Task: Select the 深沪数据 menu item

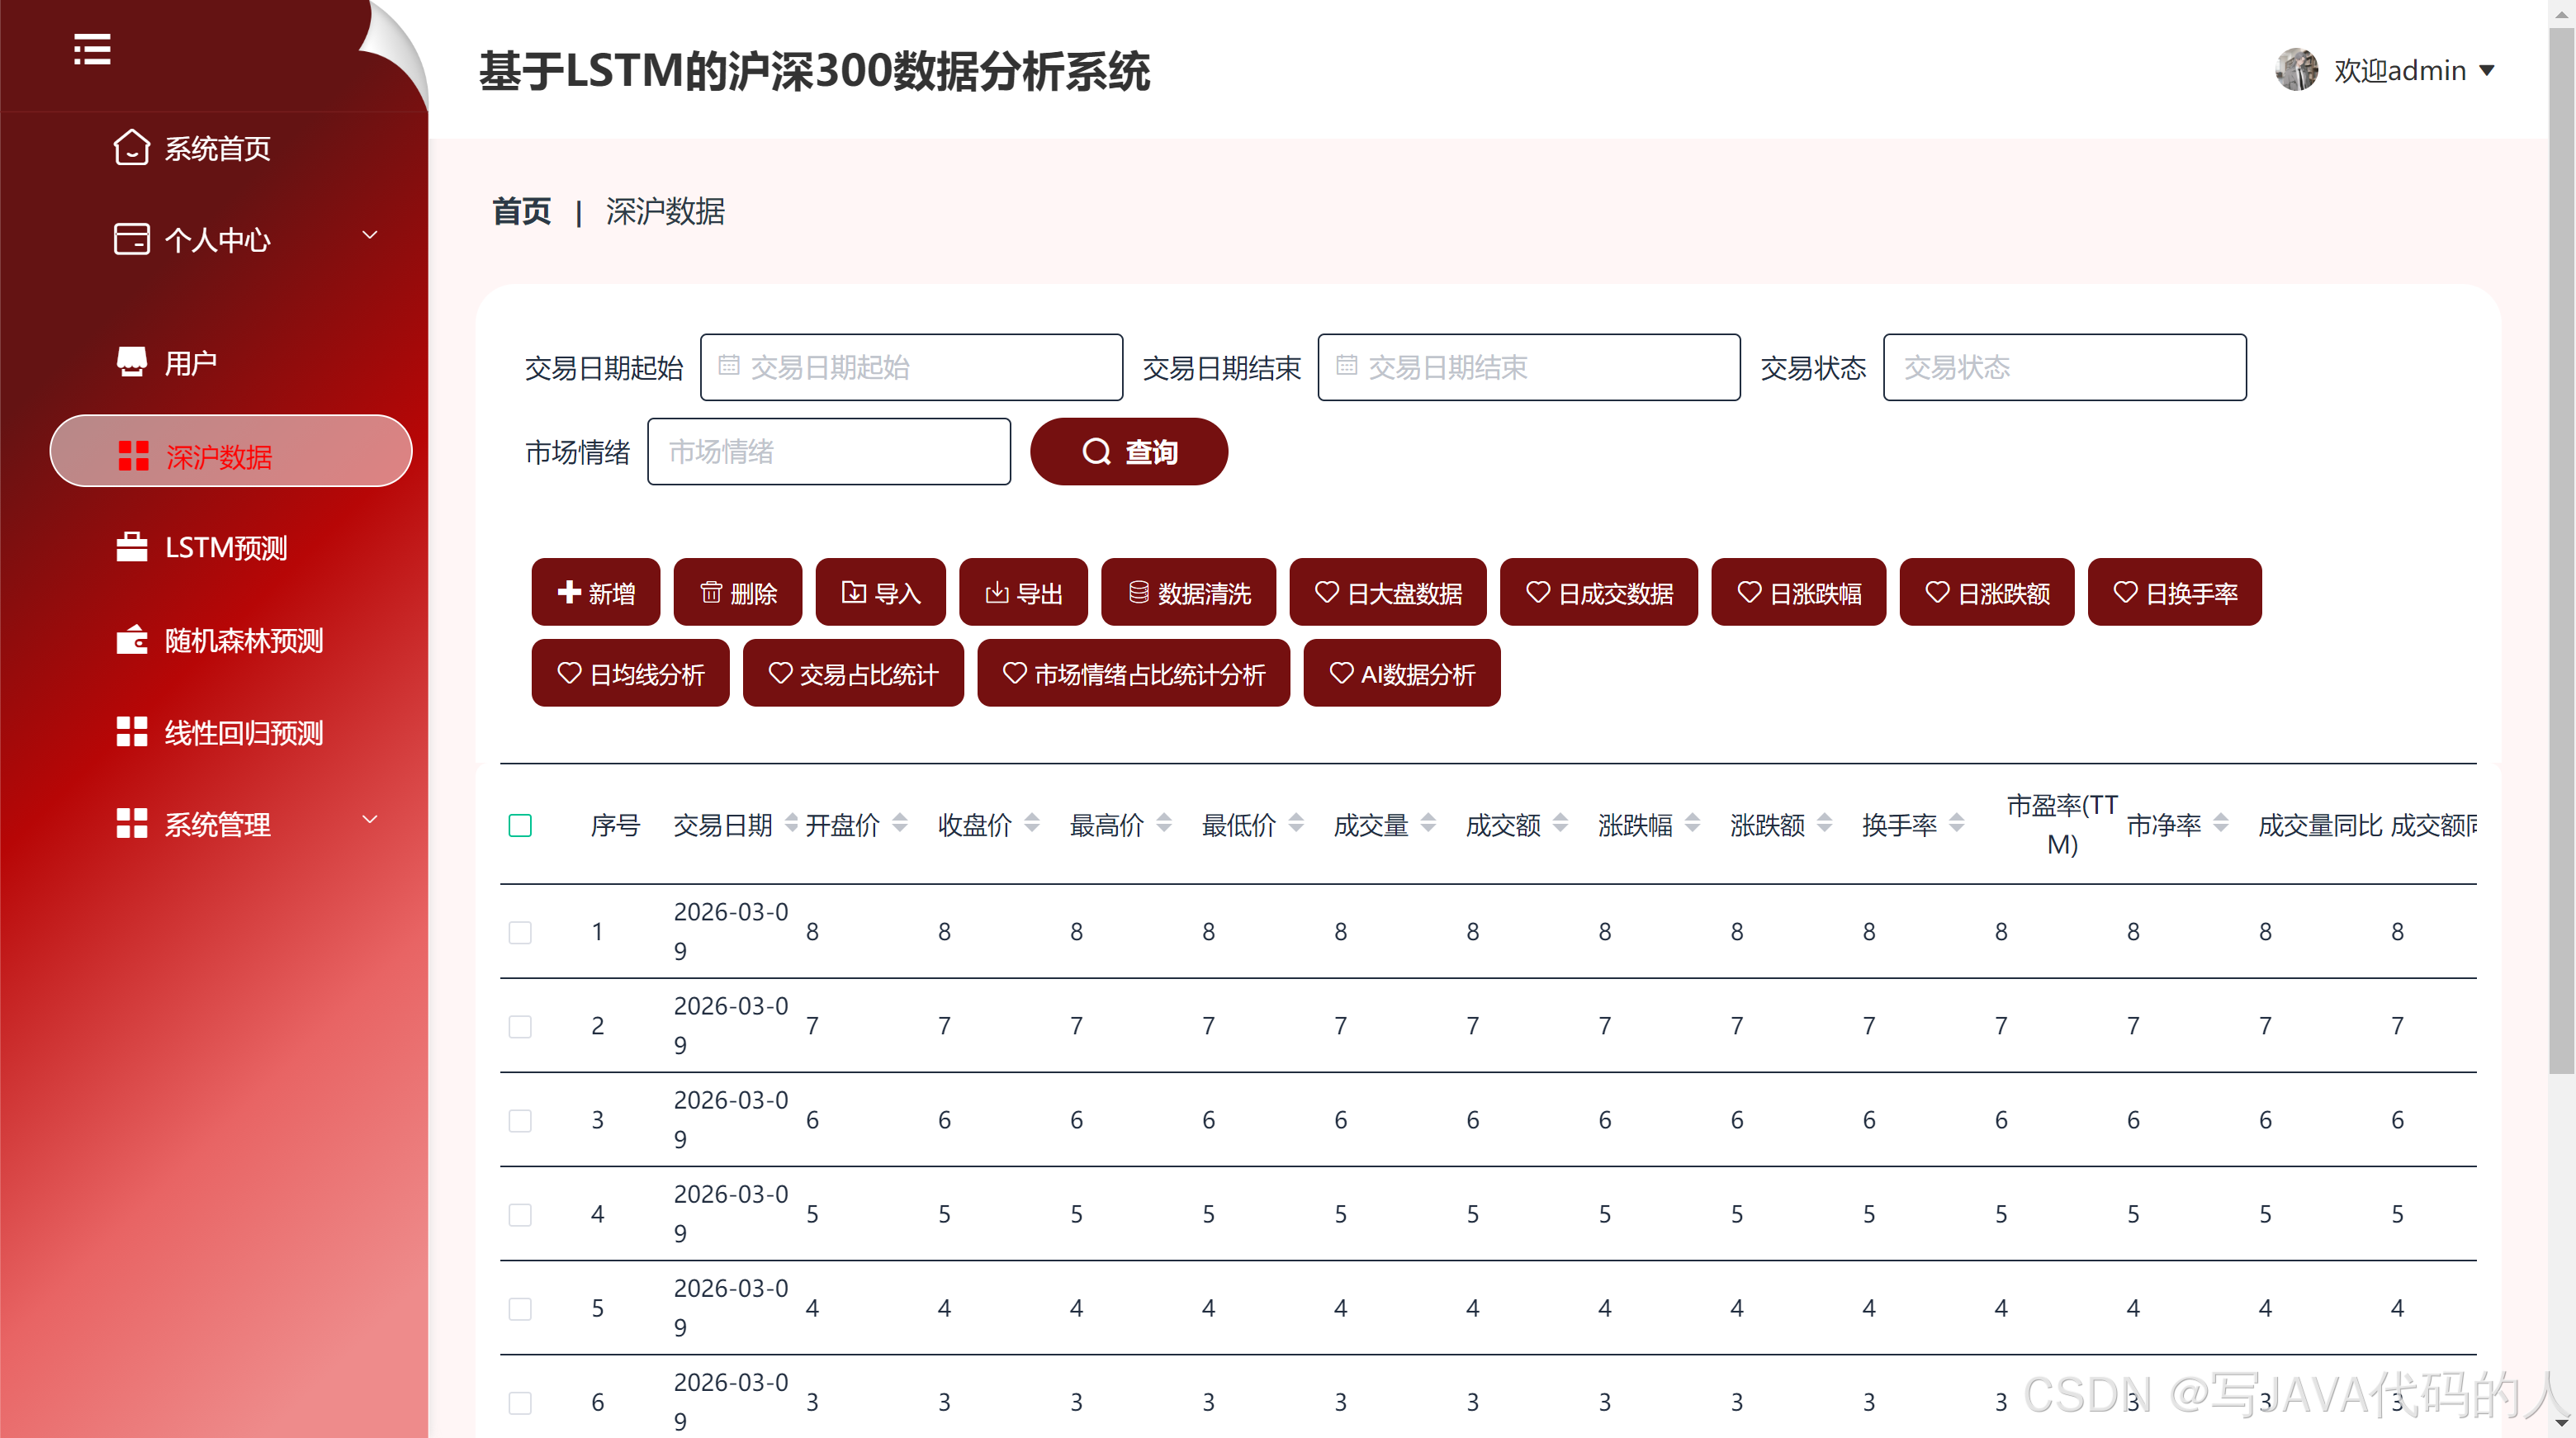Action: (231, 451)
